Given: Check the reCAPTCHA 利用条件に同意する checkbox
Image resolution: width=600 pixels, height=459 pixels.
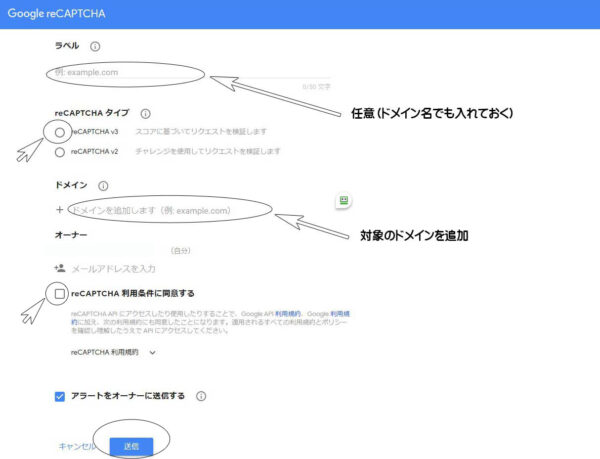Looking at the screenshot, I should pyautogui.click(x=60, y=294).
